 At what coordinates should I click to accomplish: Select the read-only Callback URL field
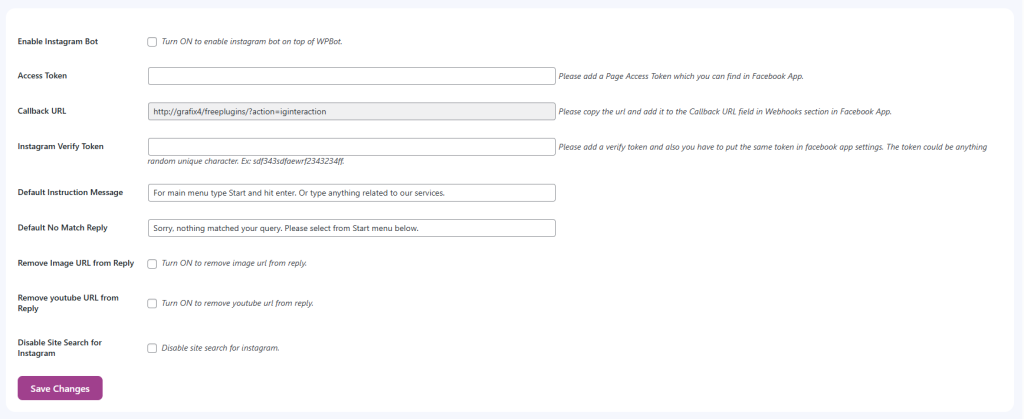[351, 111]
